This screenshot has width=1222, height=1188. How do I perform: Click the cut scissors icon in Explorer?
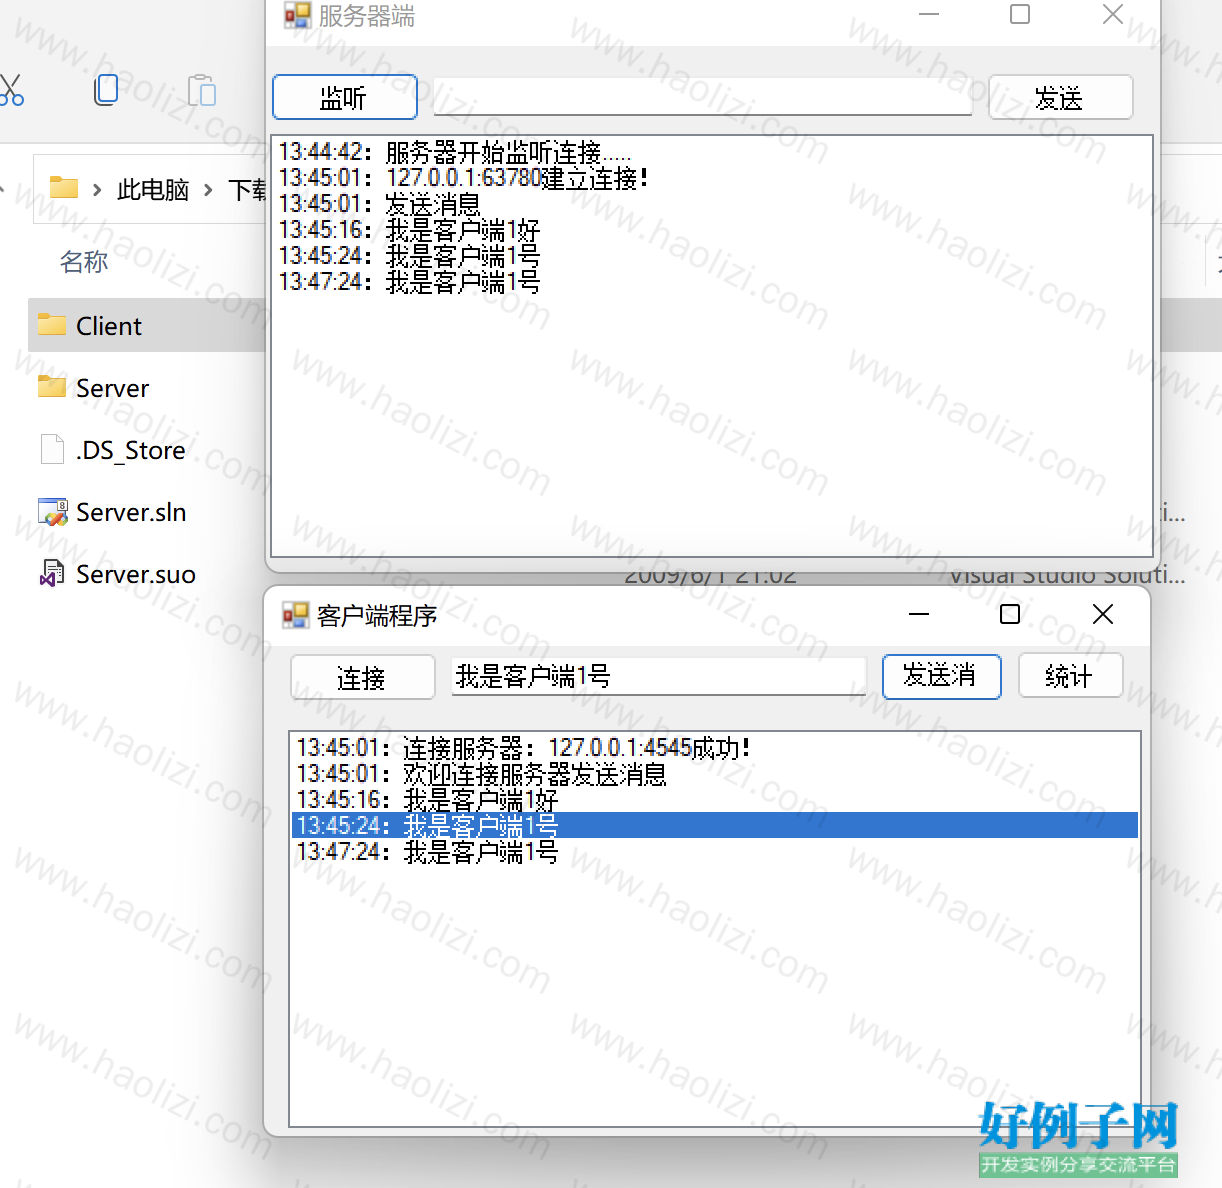pos(11,91)
